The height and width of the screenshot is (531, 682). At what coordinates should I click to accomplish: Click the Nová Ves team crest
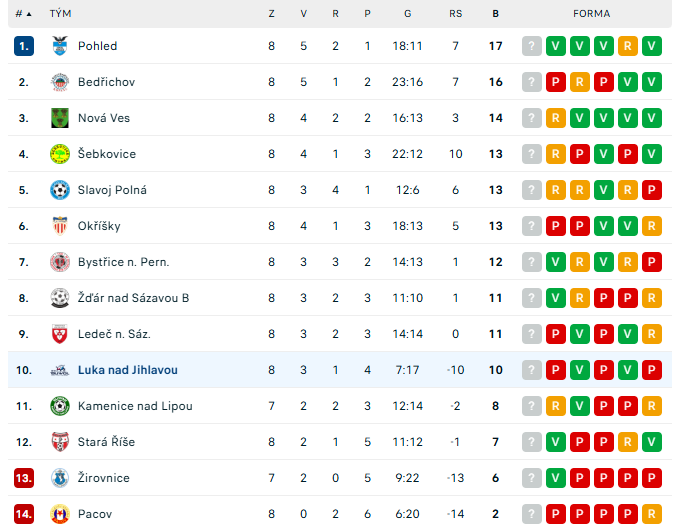60,118
